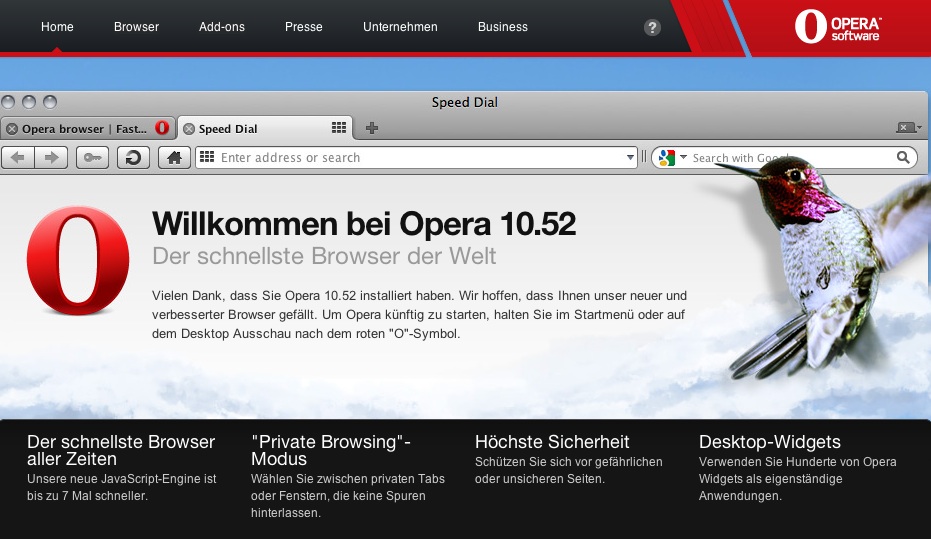Screen dimensions: 931x539
Task: Go to the home page icon
Action: [x=174, y=157]
